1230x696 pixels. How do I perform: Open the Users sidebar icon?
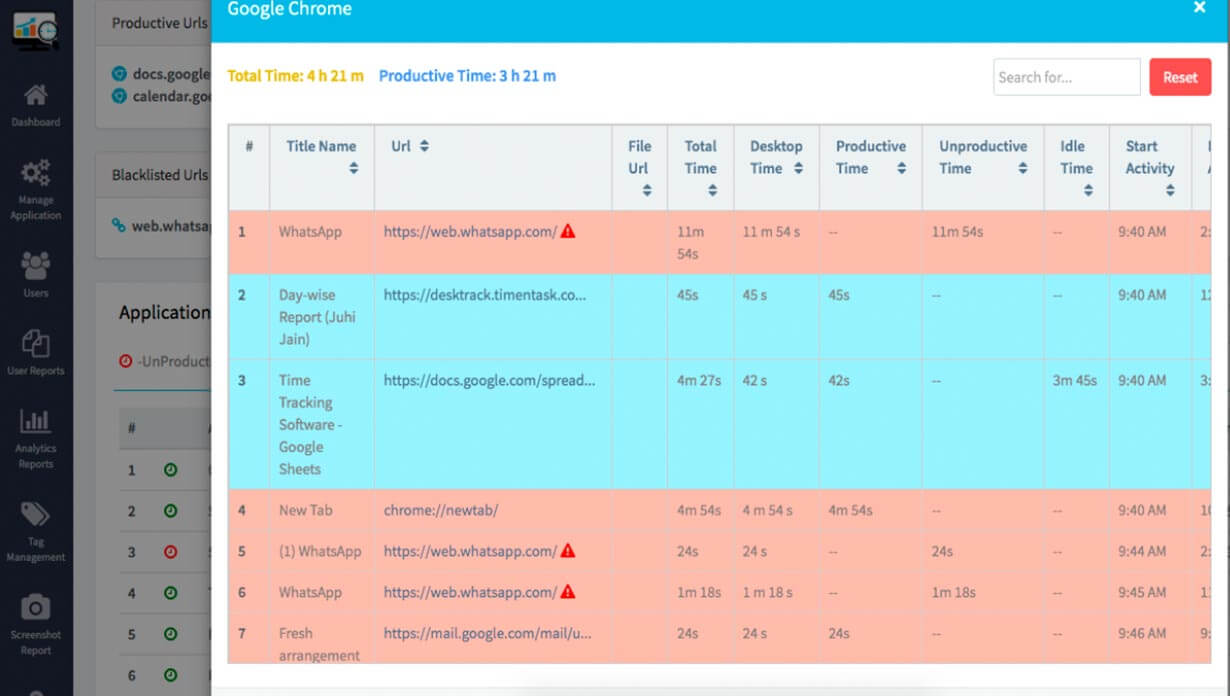click(x=35, y=266)
